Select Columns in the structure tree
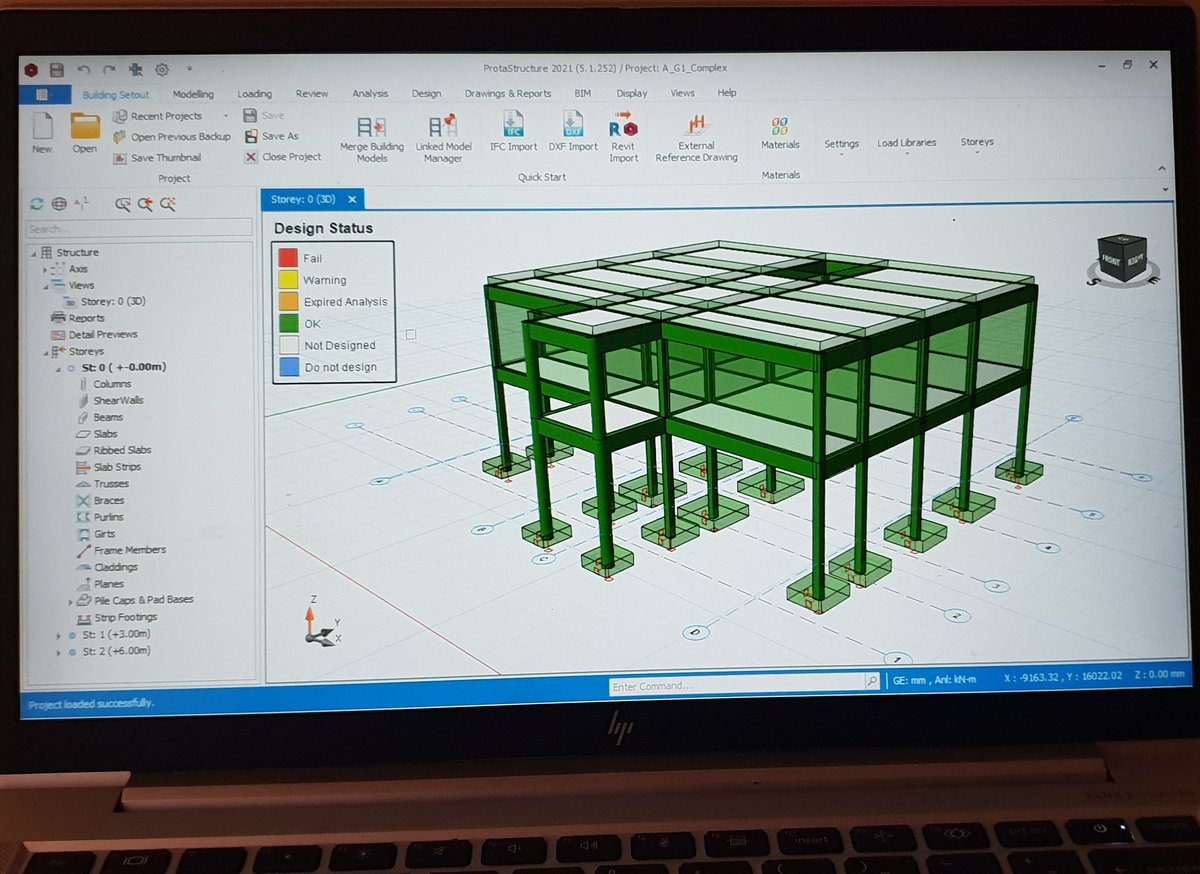The height and width of the screenshot is (874, 1200). point(112,384)
